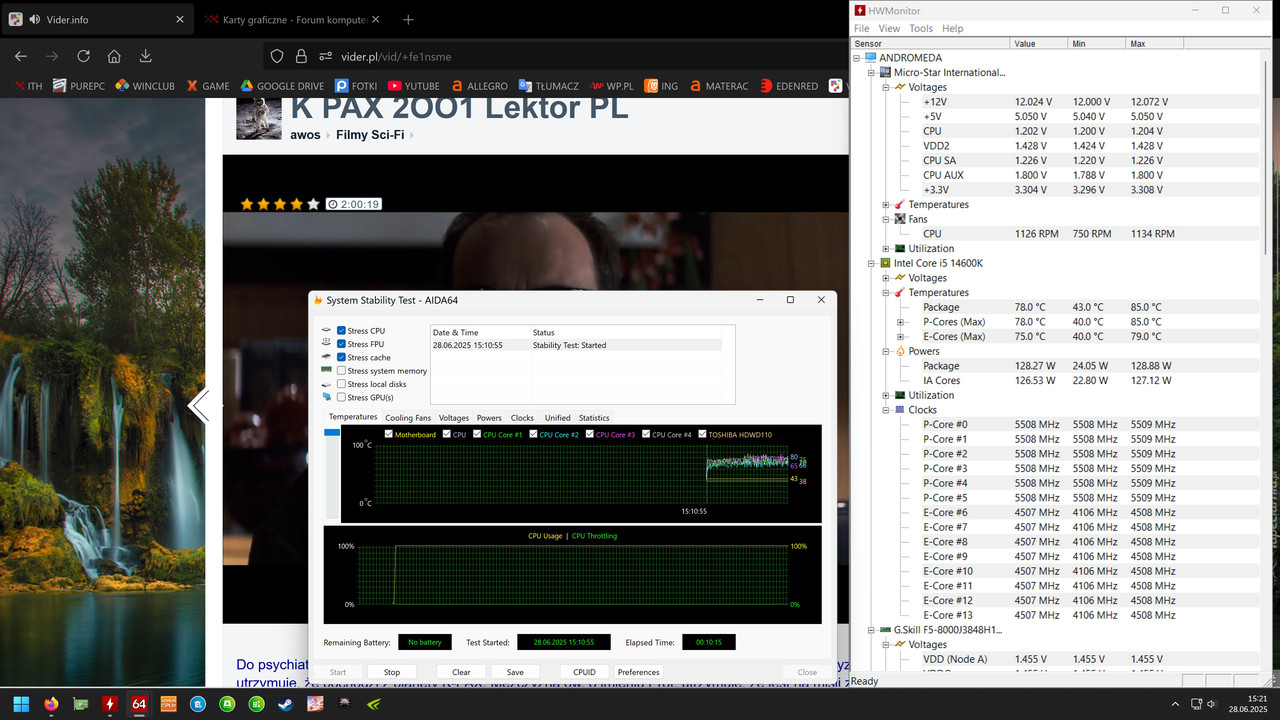Screen dimensions: 1280x720
Task: Expand the Temperatures node under Micro-Star
Action: pyautogui.click(x=886, y=204)
